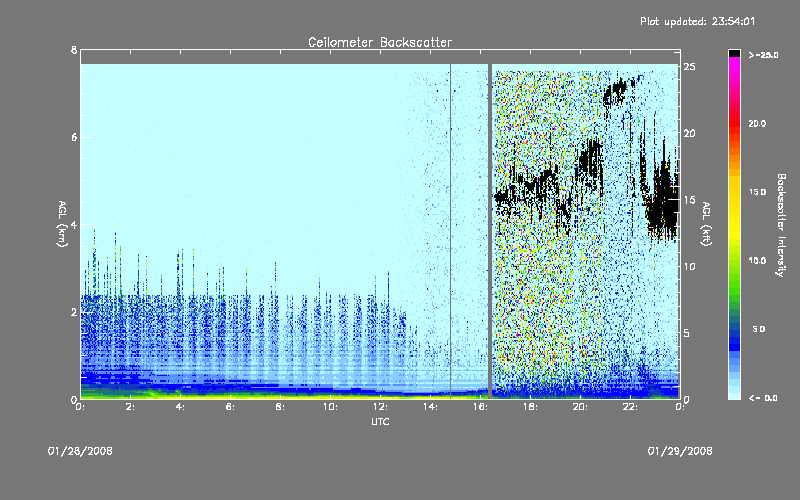The width and height of the screenshot is (800, 500).
Task: Click the "2" tick on km axis
Action: coord(74,312)
